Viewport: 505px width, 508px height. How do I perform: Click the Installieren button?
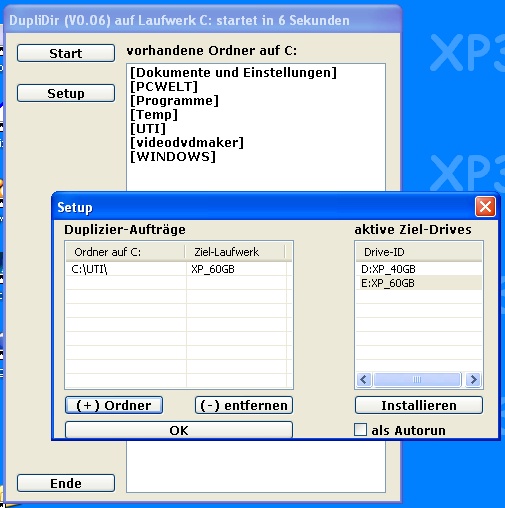pos(419,405)
